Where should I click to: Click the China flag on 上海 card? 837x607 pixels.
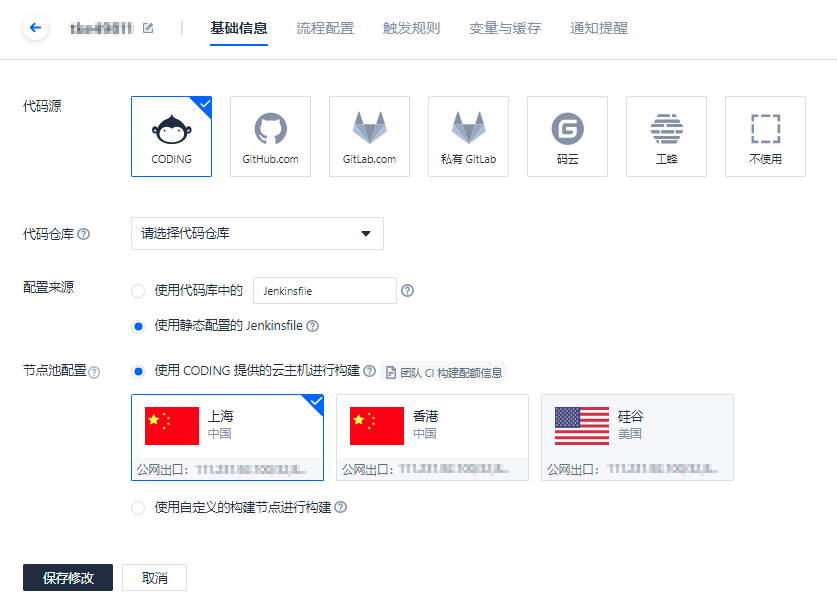pyautogui.click(x=172, y=425)
